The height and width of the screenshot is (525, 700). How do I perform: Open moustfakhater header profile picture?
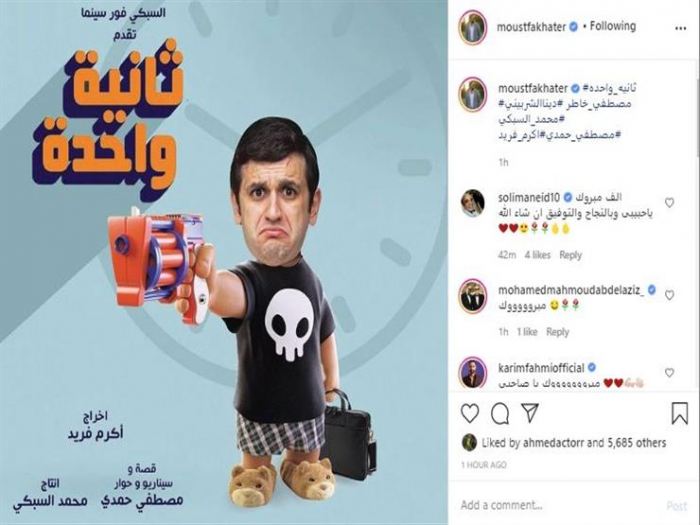(472, 28)
